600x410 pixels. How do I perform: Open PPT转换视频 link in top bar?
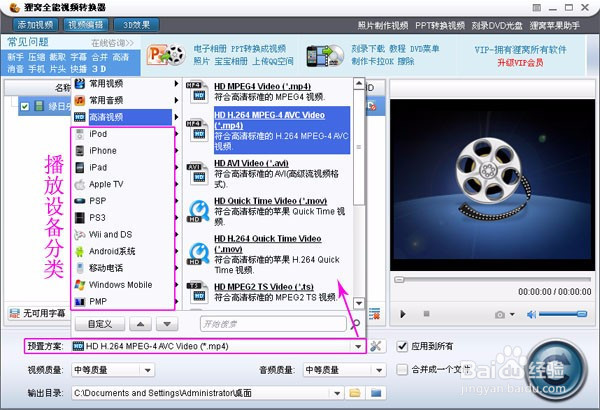pyautogui.click(x=440, y=26)
